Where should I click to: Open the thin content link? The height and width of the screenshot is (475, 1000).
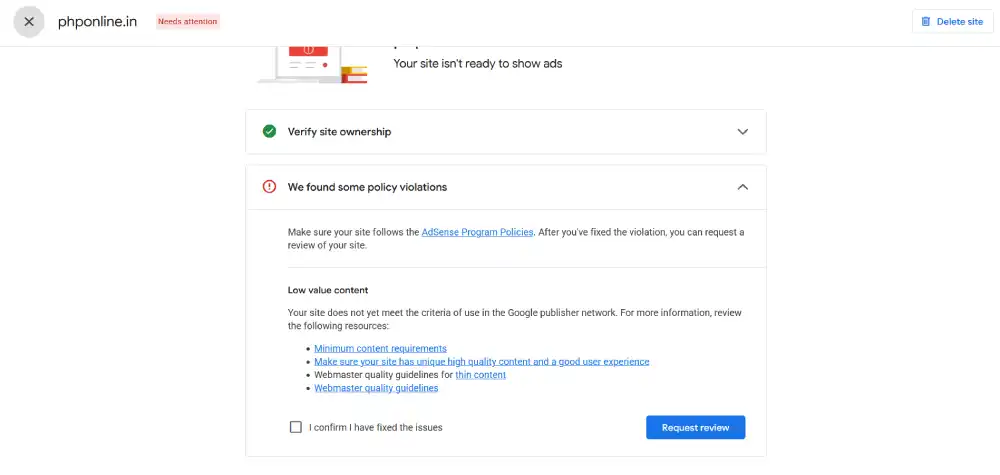(x=480, y=375)
